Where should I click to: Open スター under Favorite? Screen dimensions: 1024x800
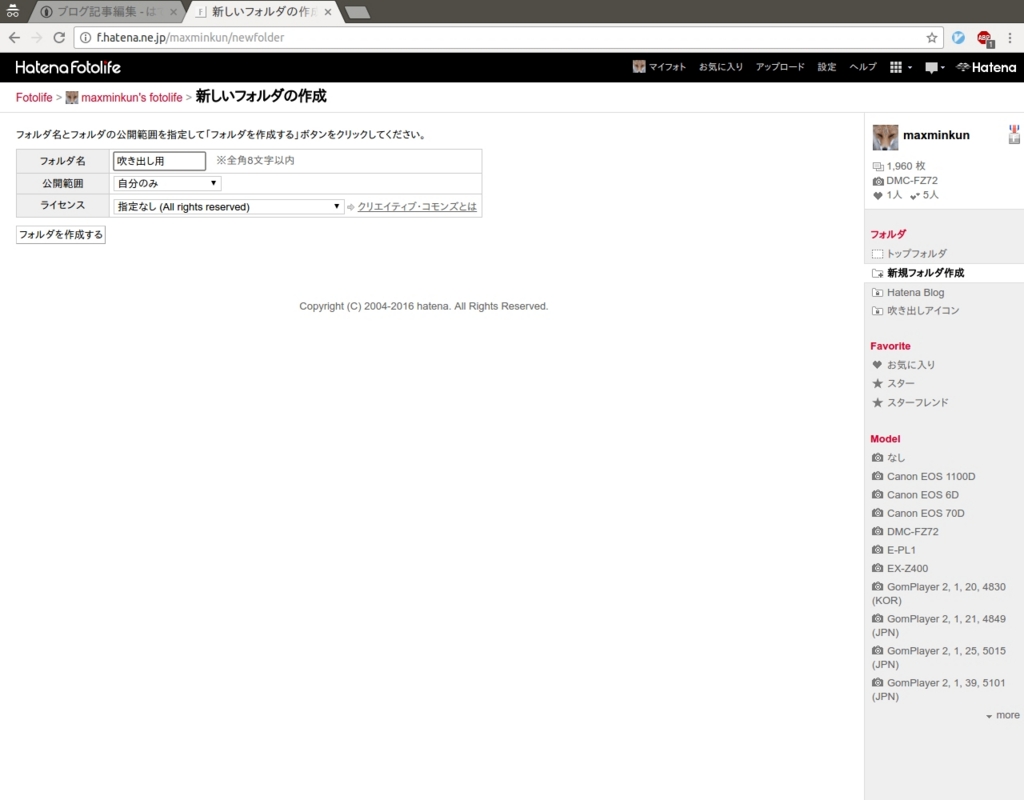pos(900,383)
